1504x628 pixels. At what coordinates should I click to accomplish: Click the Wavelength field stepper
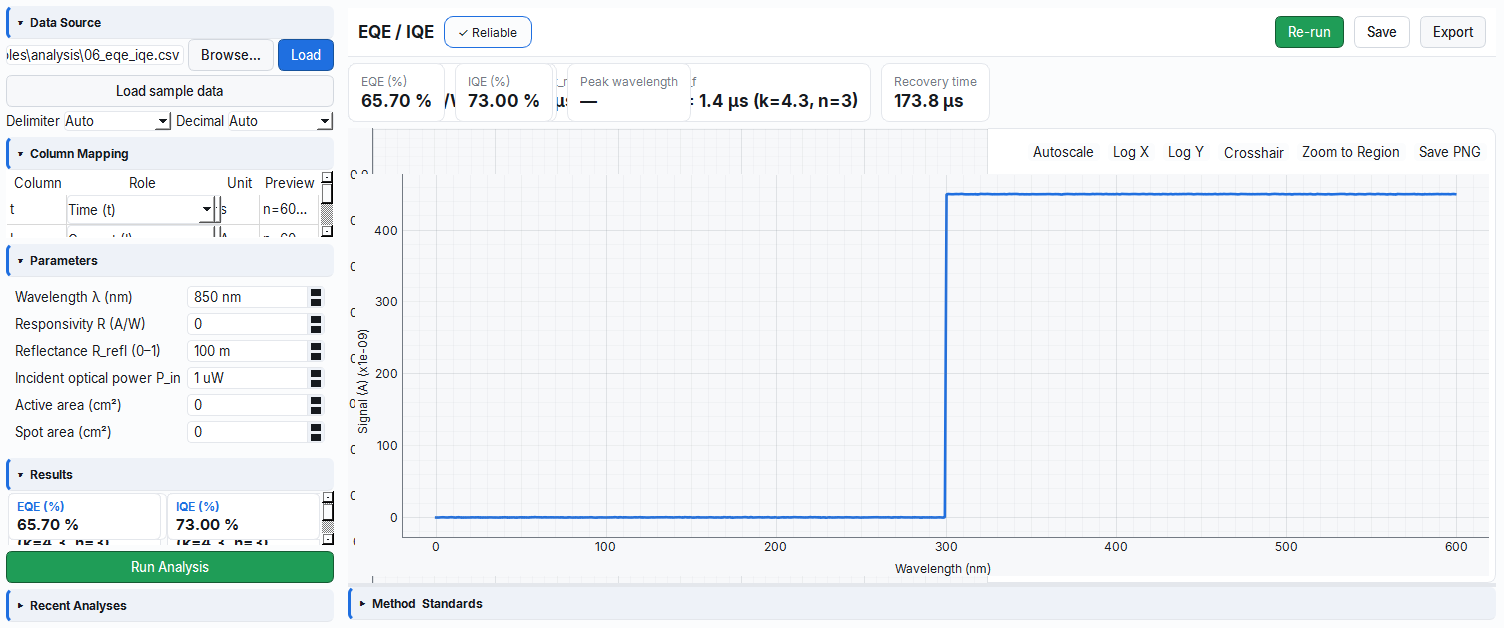click(316, 297)
